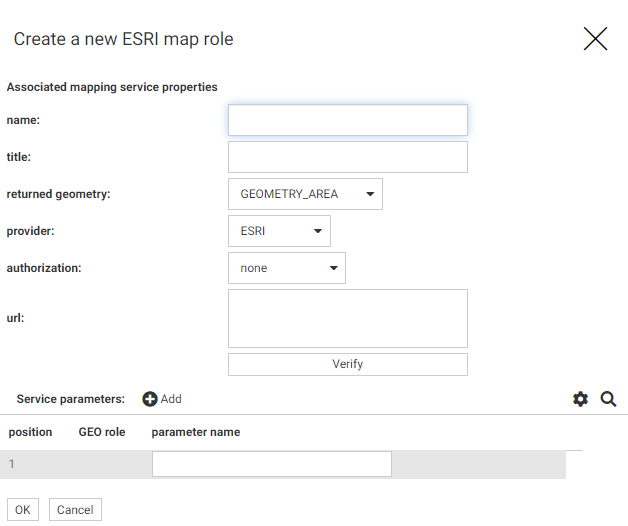628x526 pixels.
Task: Click the position column header
Action: point(30,432)
